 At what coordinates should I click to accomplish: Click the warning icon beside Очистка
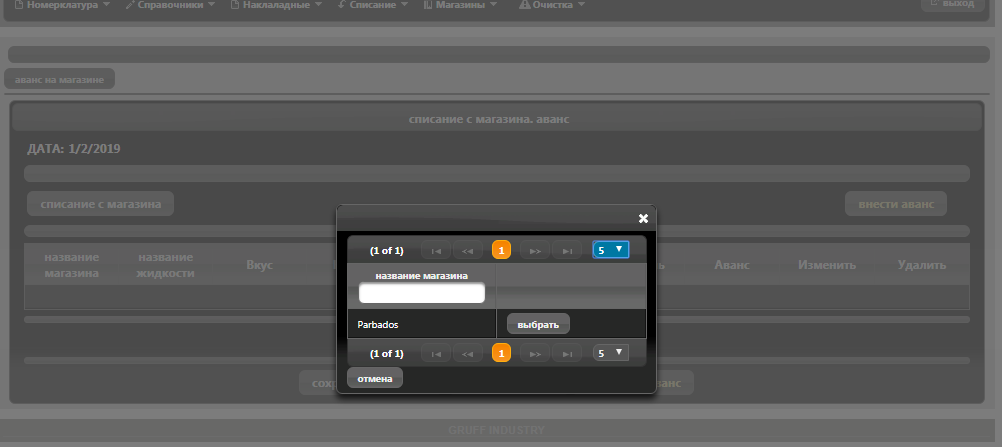[525, 4]
